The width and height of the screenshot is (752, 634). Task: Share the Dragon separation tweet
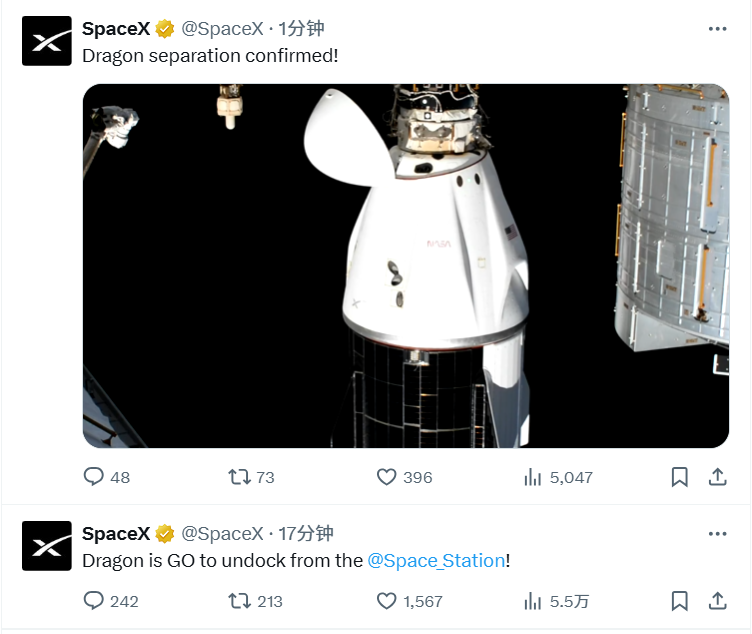point(717,477)
